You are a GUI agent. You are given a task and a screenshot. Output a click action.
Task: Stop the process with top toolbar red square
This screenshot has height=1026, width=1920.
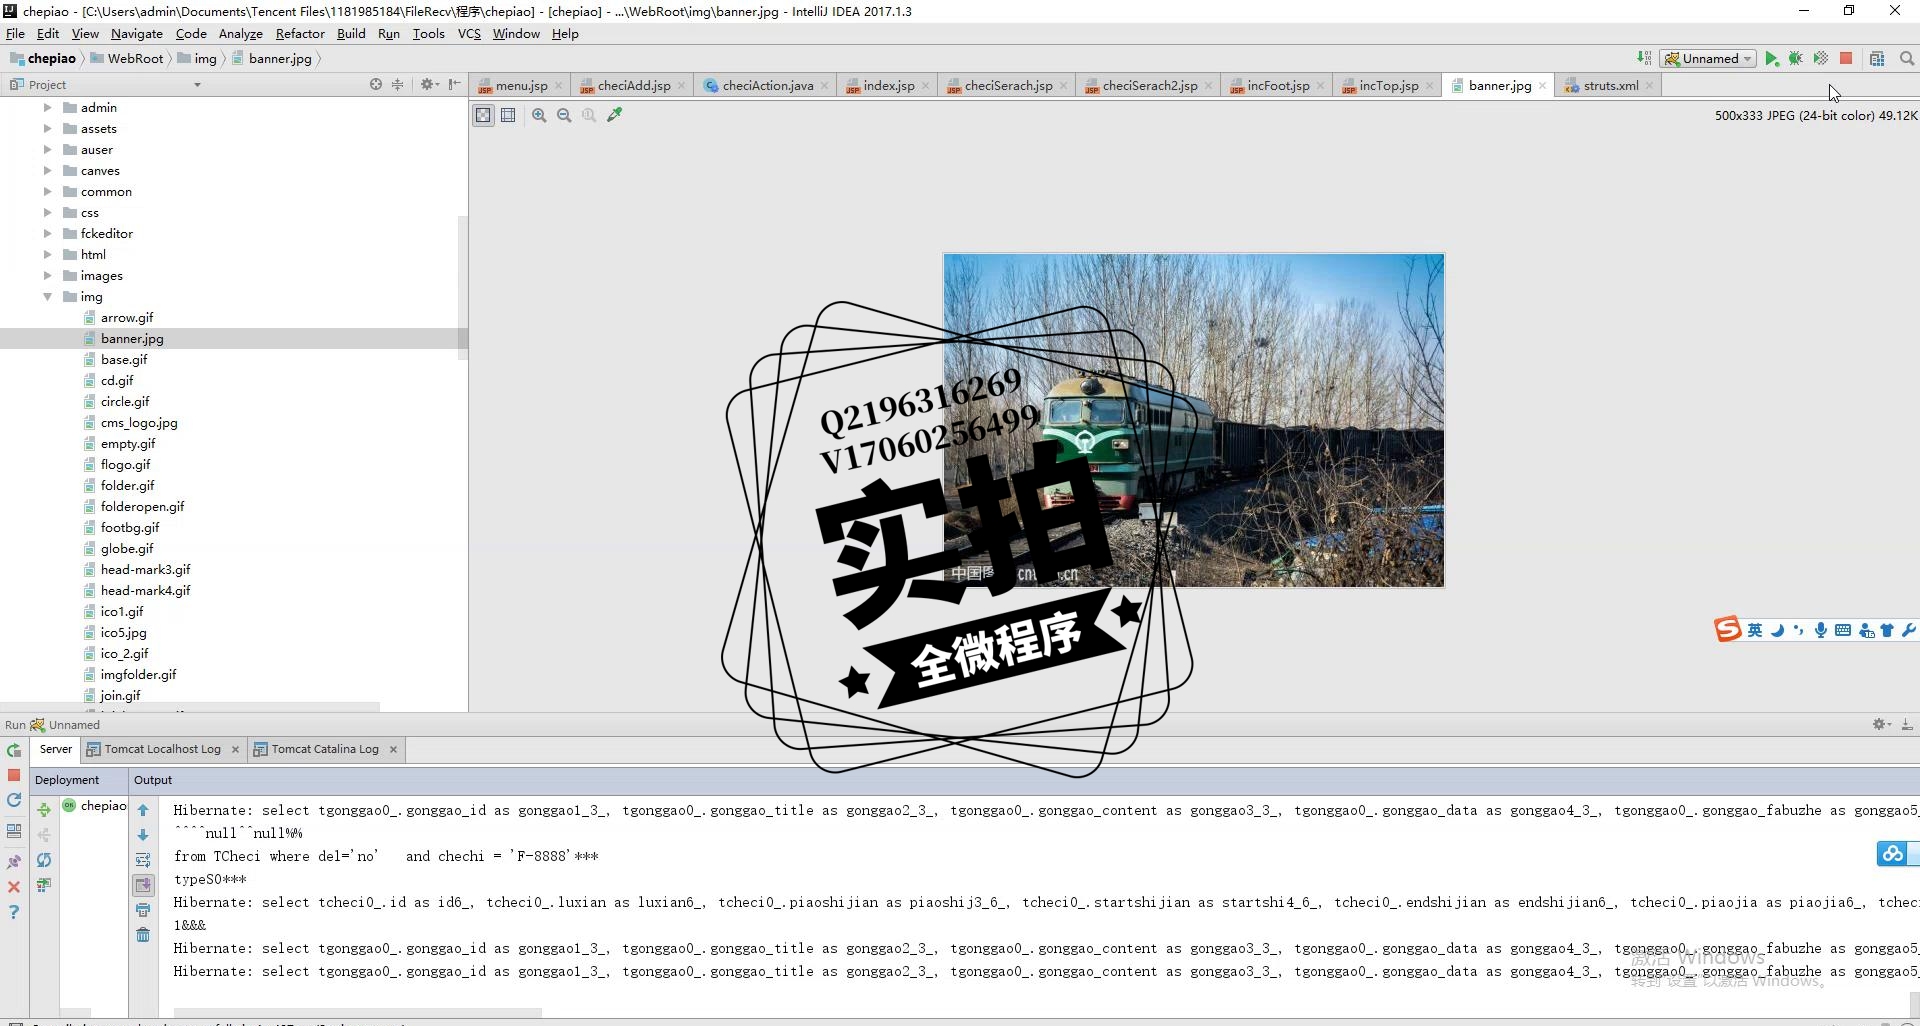click(x=1846, y=59)
